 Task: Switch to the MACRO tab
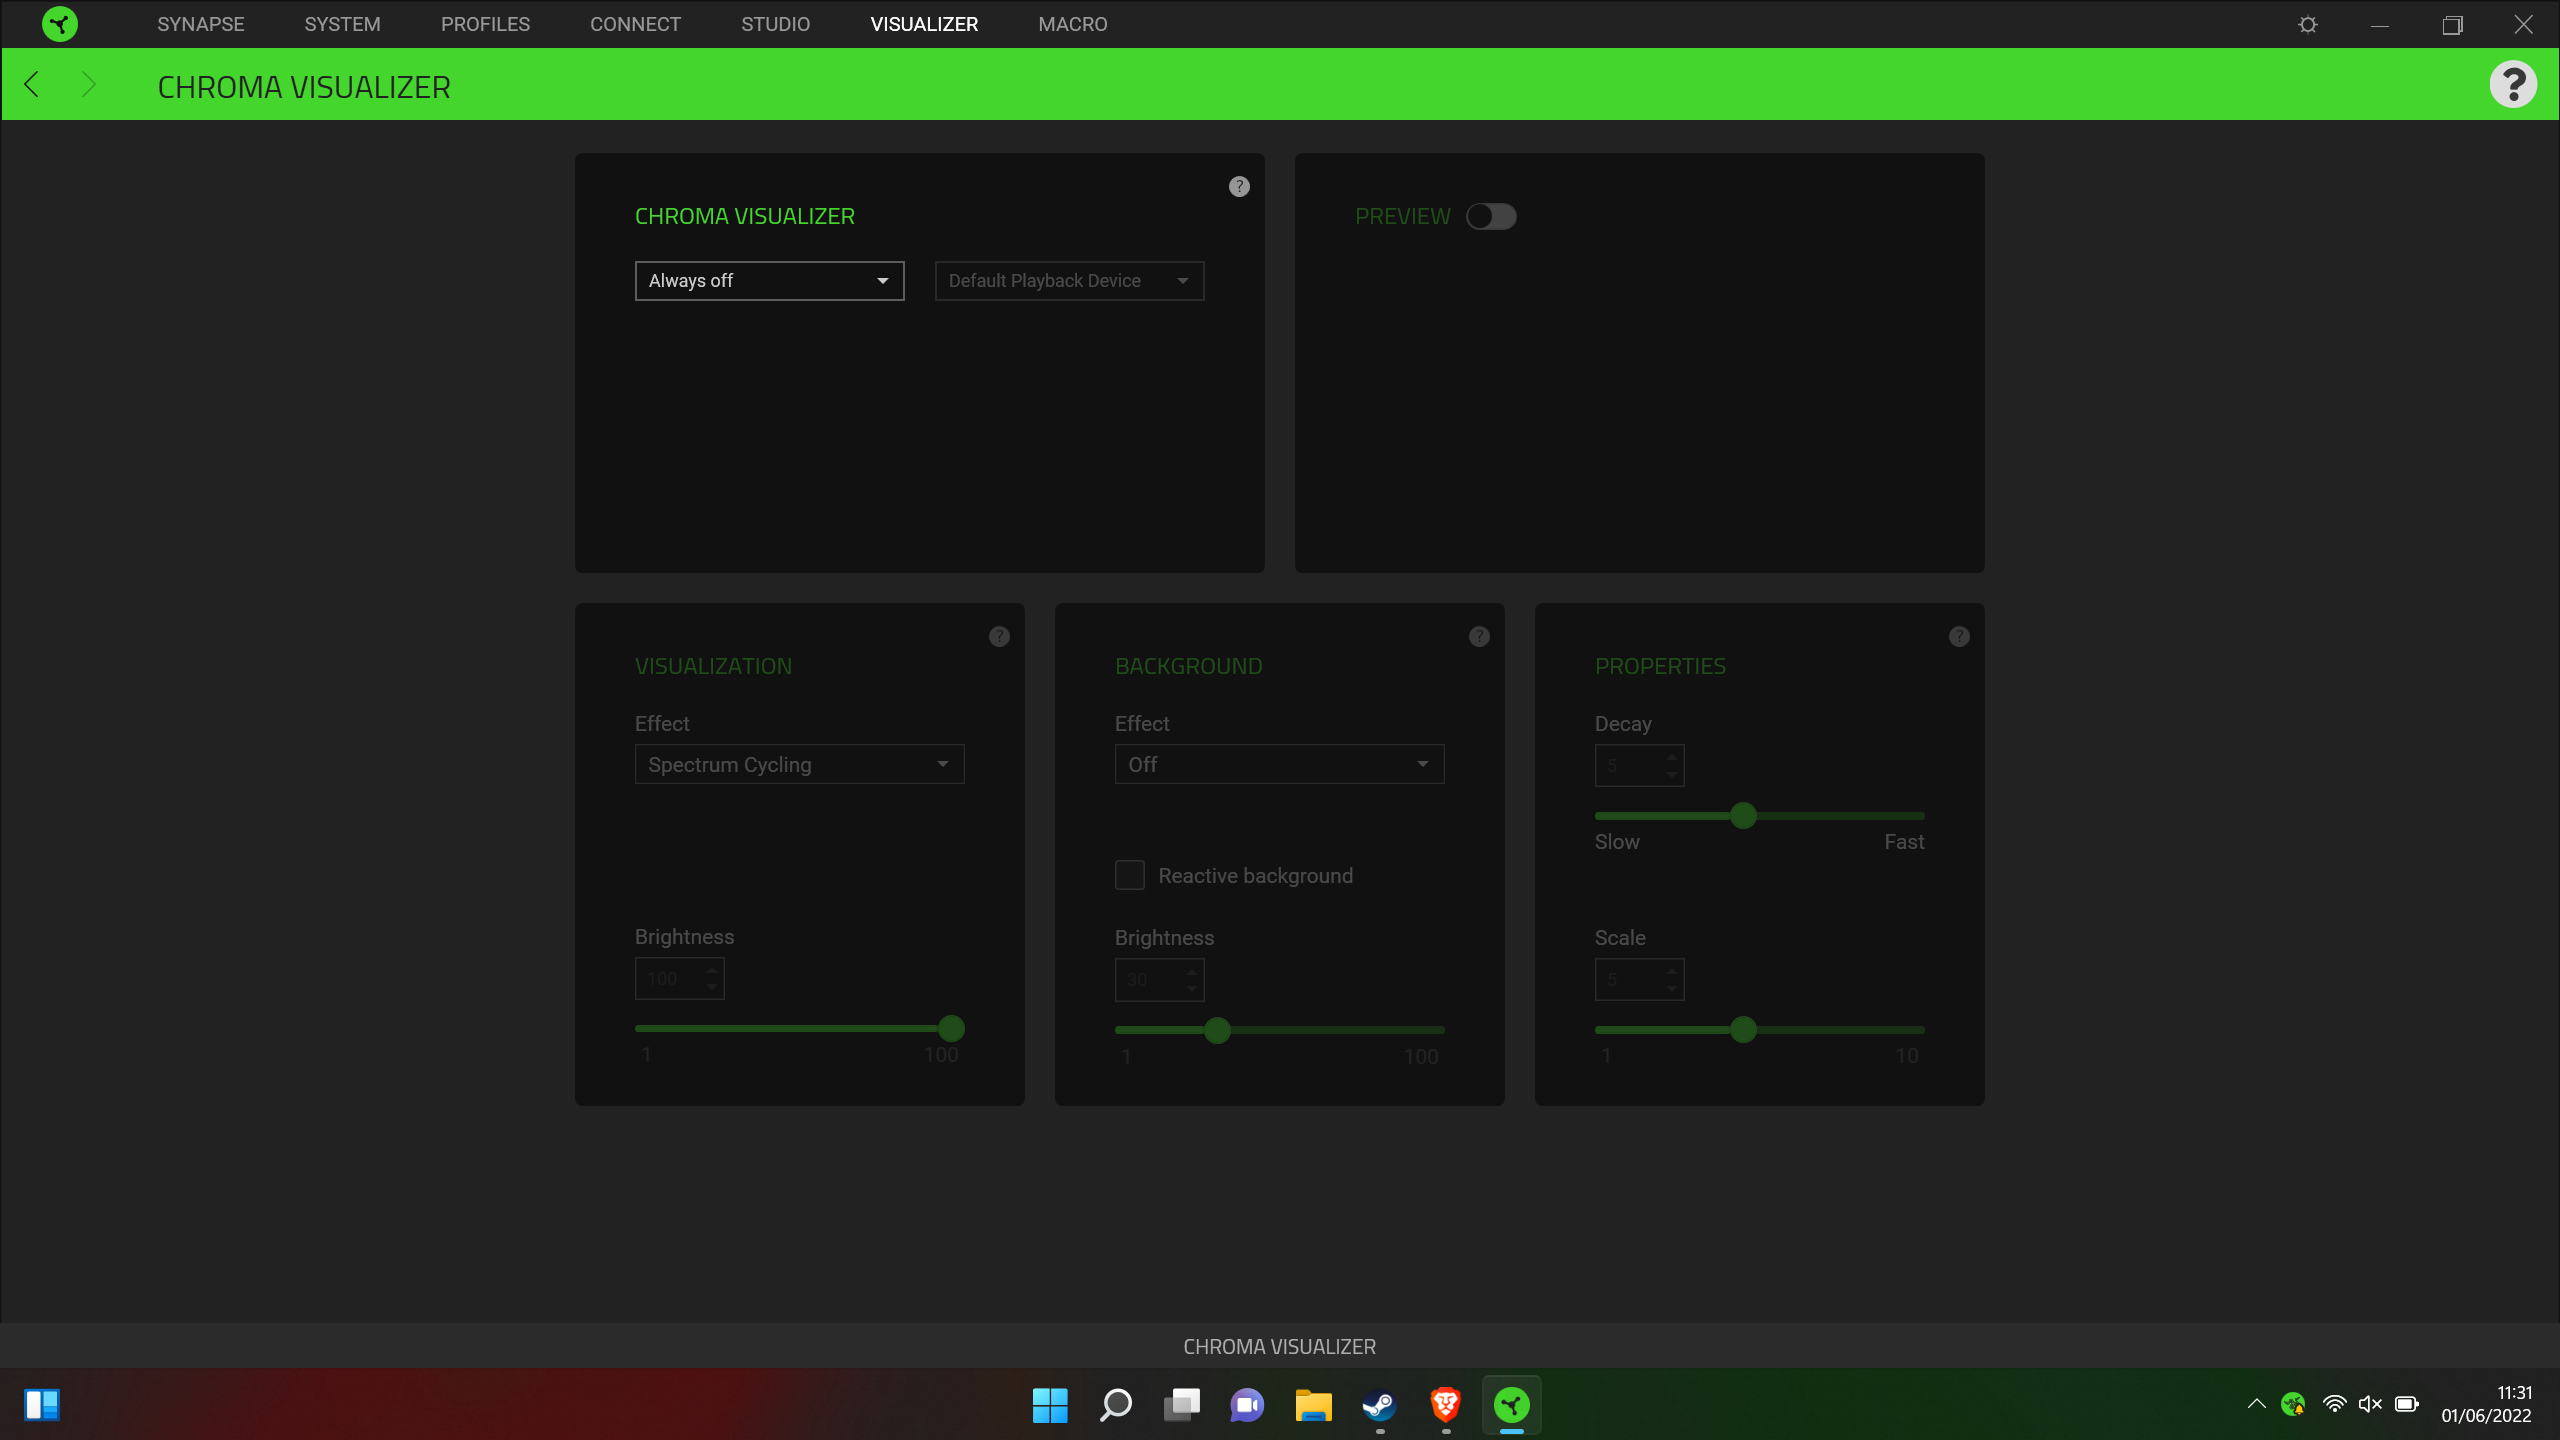pos(1071,23)
